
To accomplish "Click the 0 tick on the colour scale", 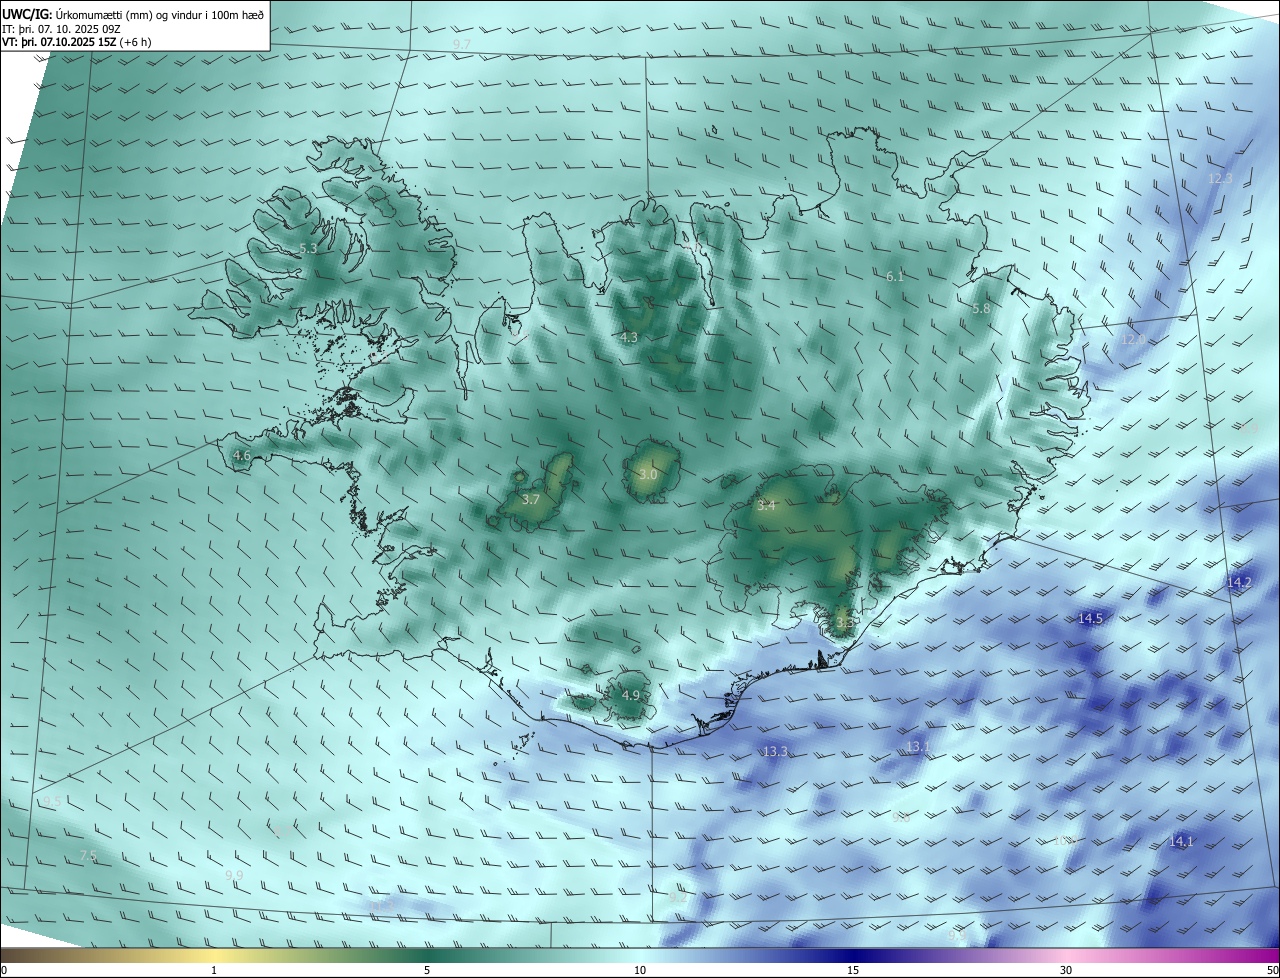I will (4, 970).
